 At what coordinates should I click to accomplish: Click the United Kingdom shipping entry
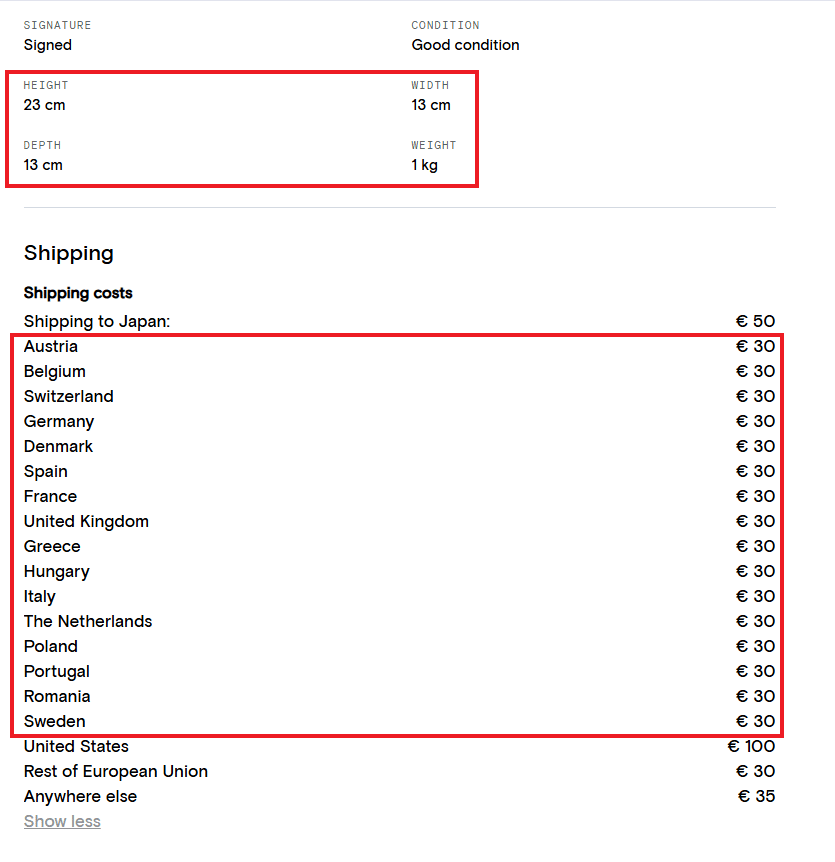tap(399, 521)
